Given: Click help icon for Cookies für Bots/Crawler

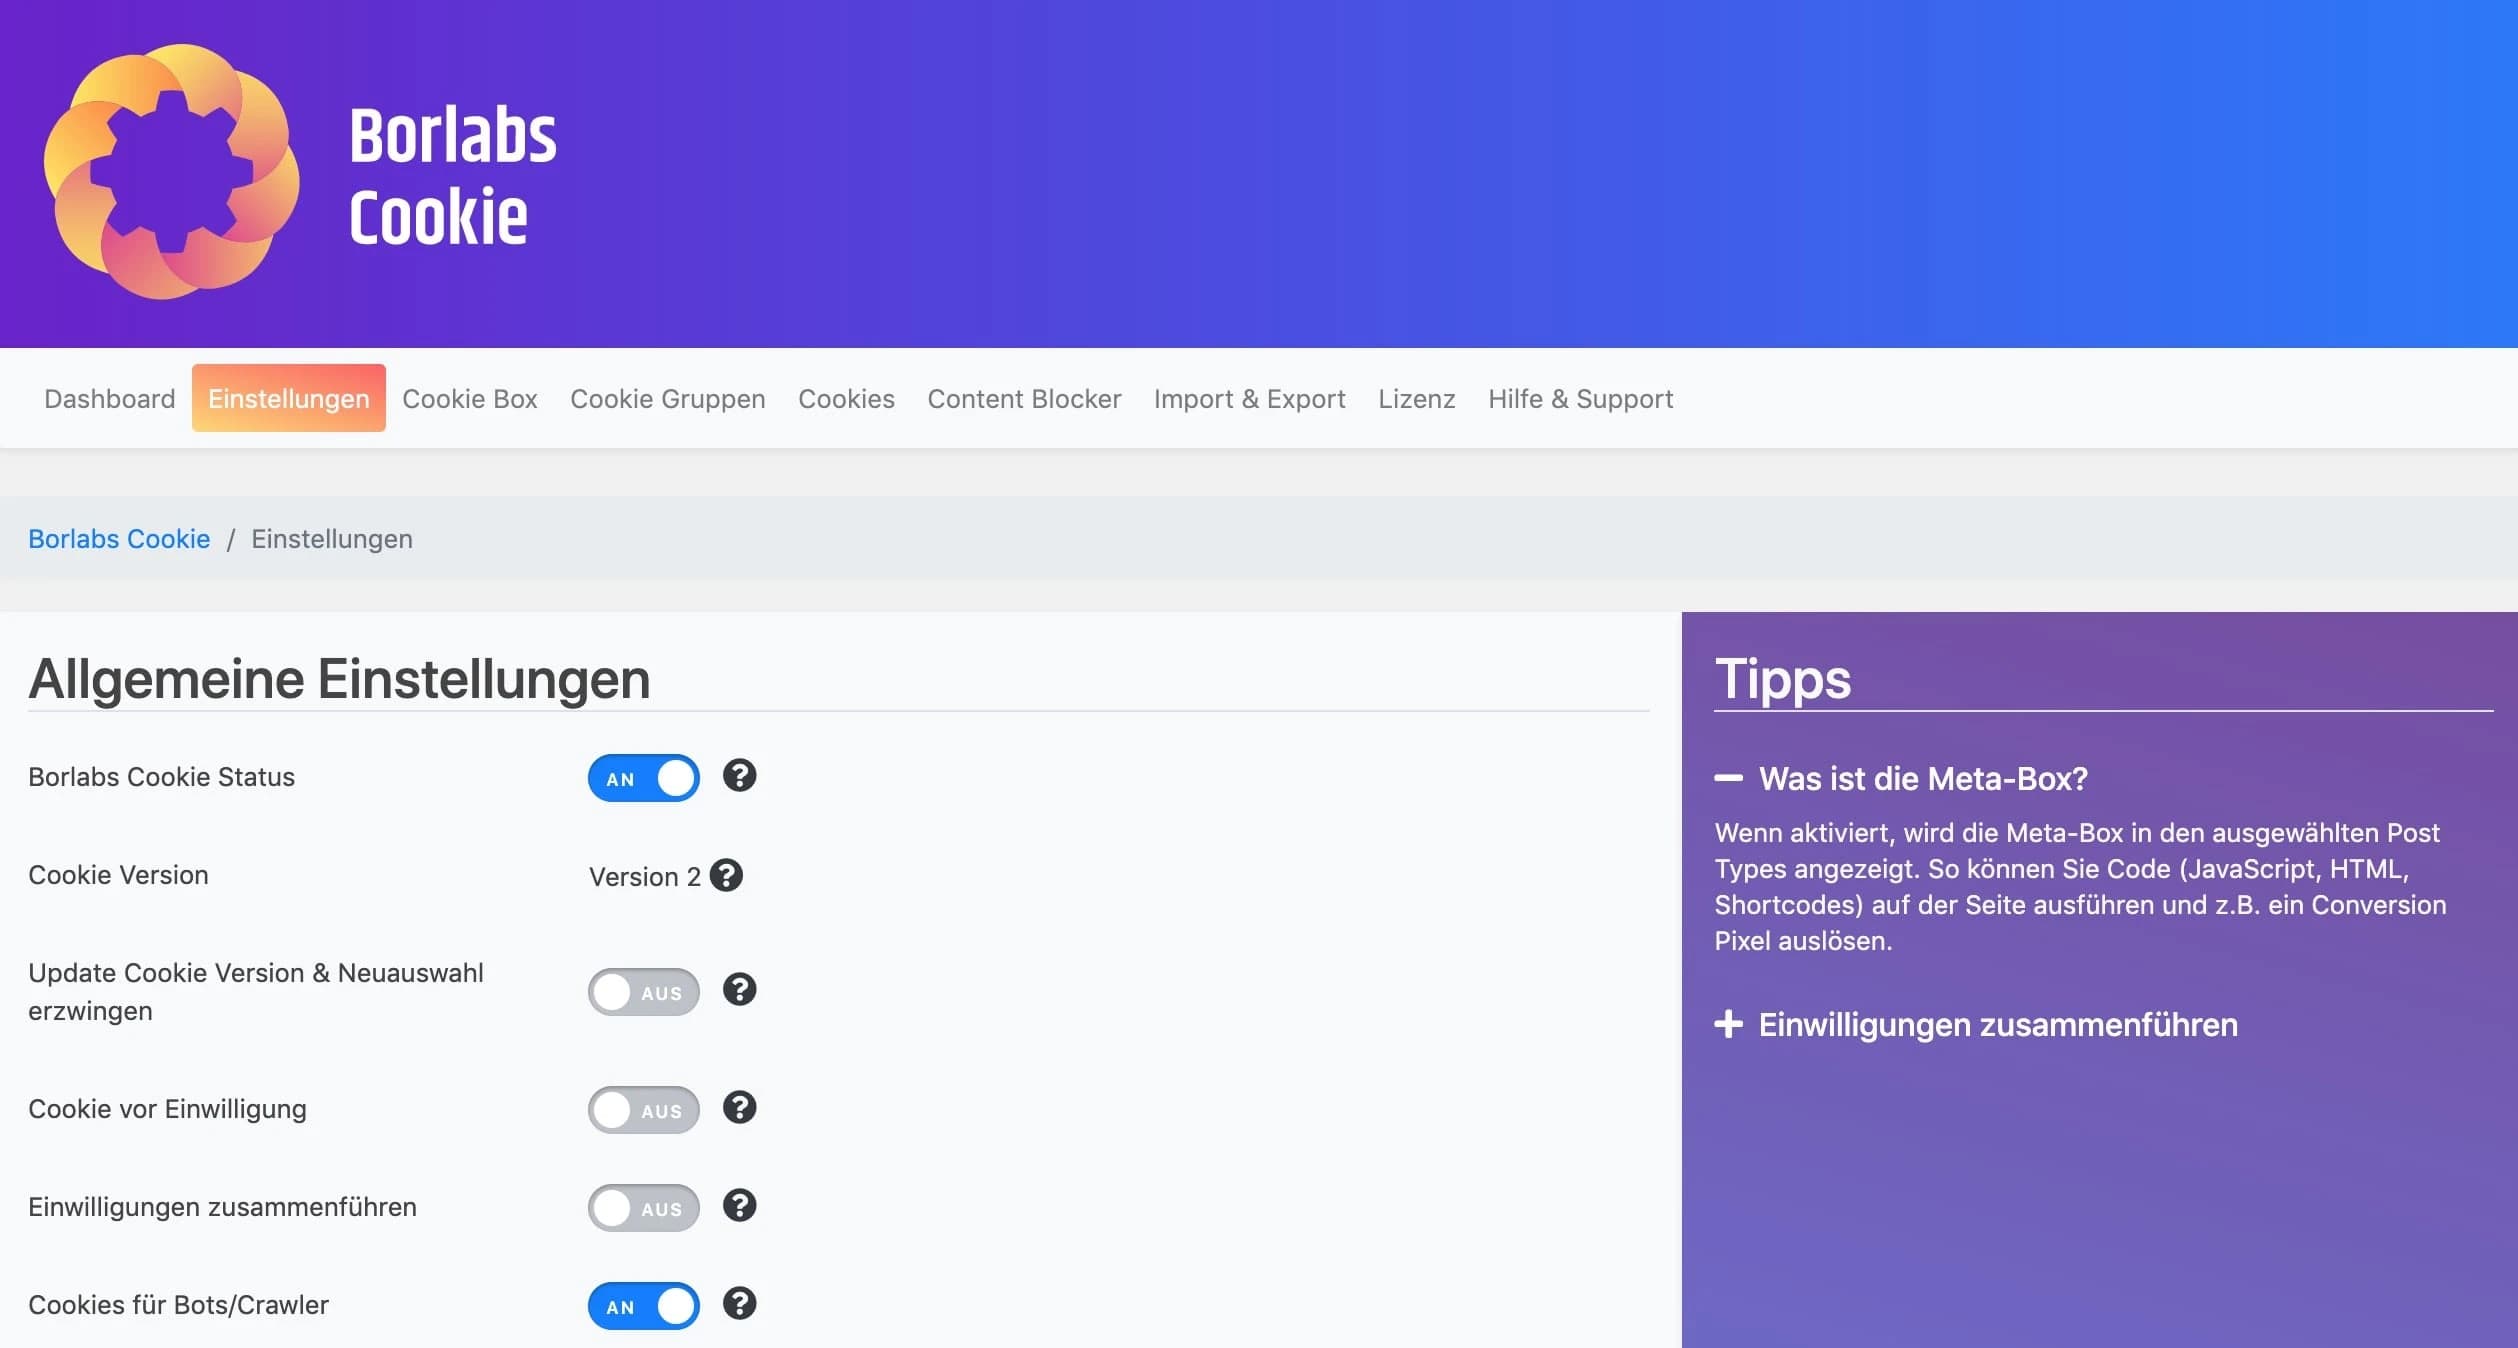Looking at the screenshot, I should pyautogui.click(x=739, y=1304).
